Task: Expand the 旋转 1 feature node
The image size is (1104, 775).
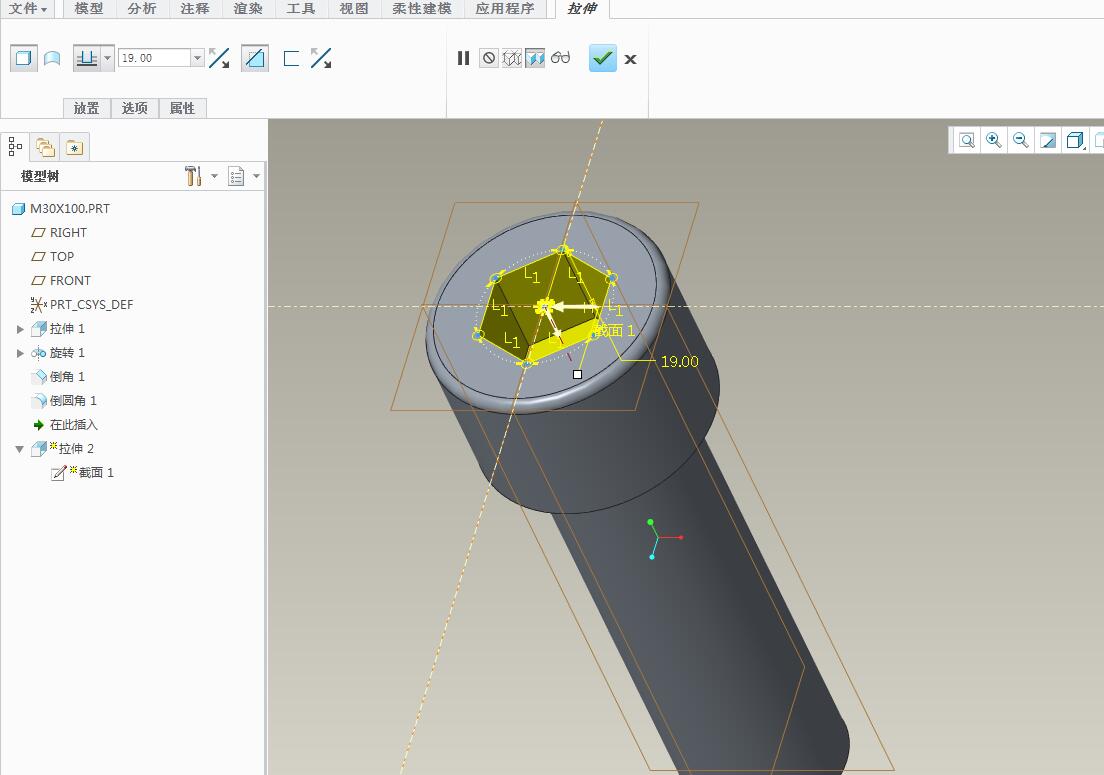Action: point(20,353)
